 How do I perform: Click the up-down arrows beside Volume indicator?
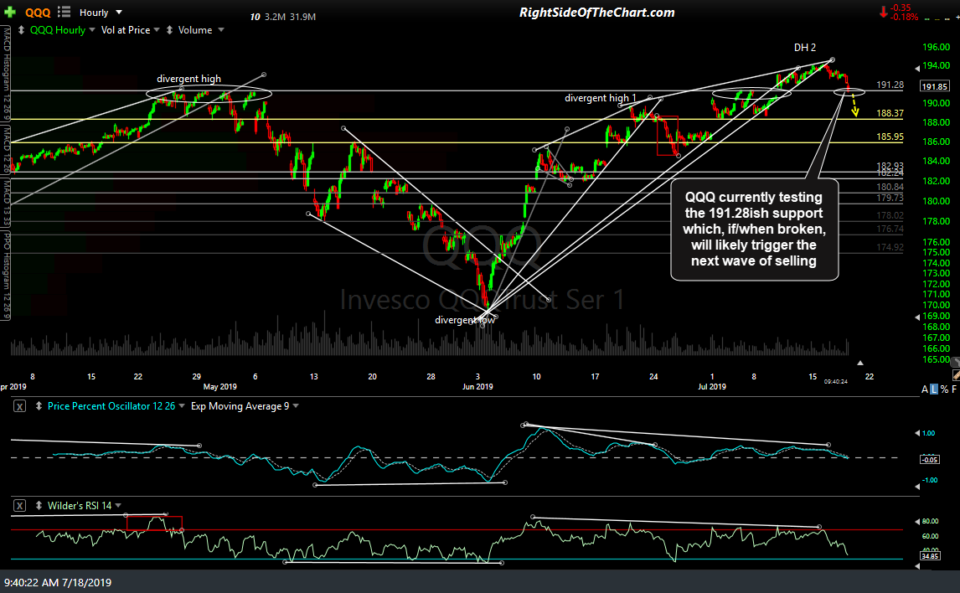171,29
